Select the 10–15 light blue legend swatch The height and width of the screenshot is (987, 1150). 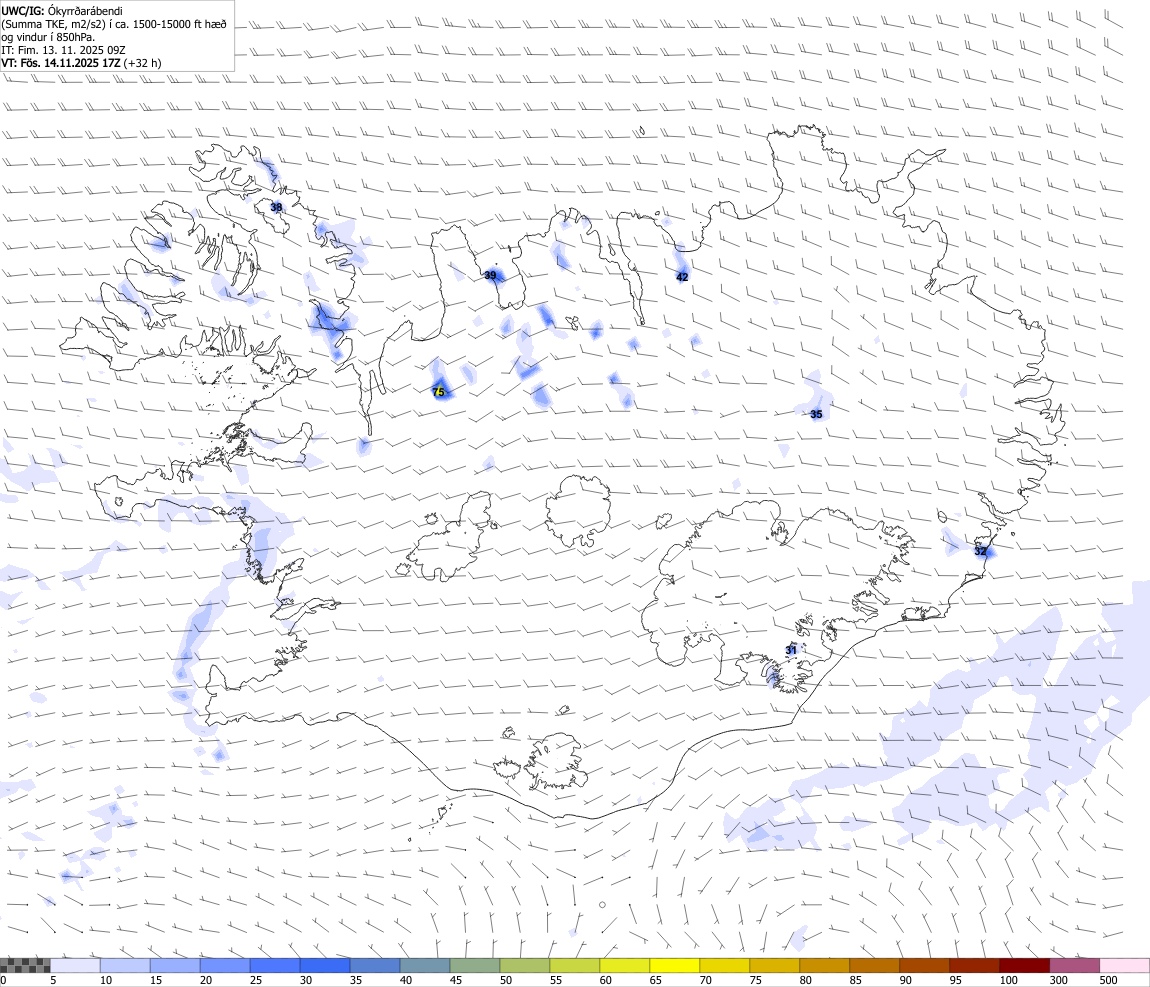coord(125,965)
